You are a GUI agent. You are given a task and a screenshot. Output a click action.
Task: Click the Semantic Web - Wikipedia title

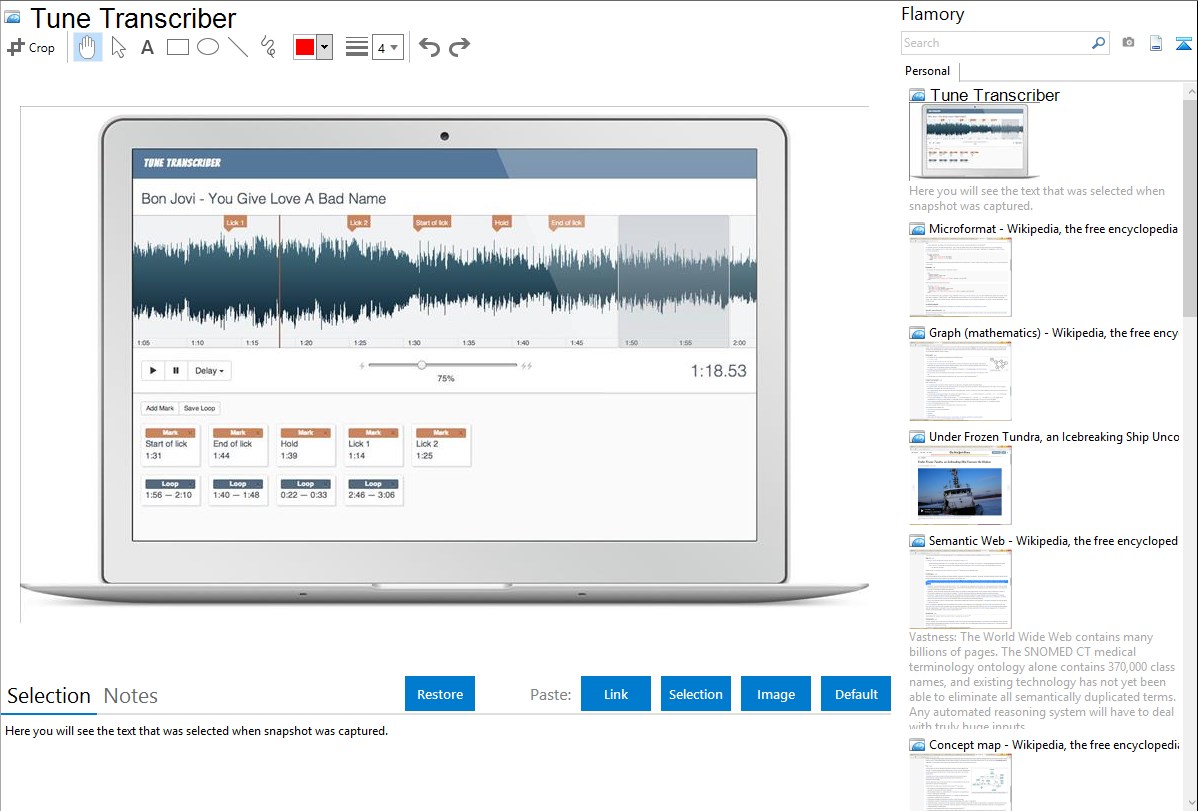tap(1053, 540)
